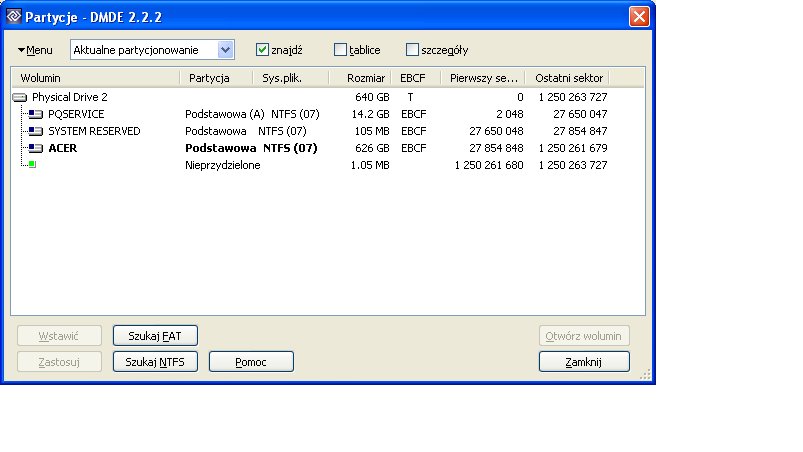Click last sector value 27 854 847
This screenshot has width=803, height=452.
point(580,131)
